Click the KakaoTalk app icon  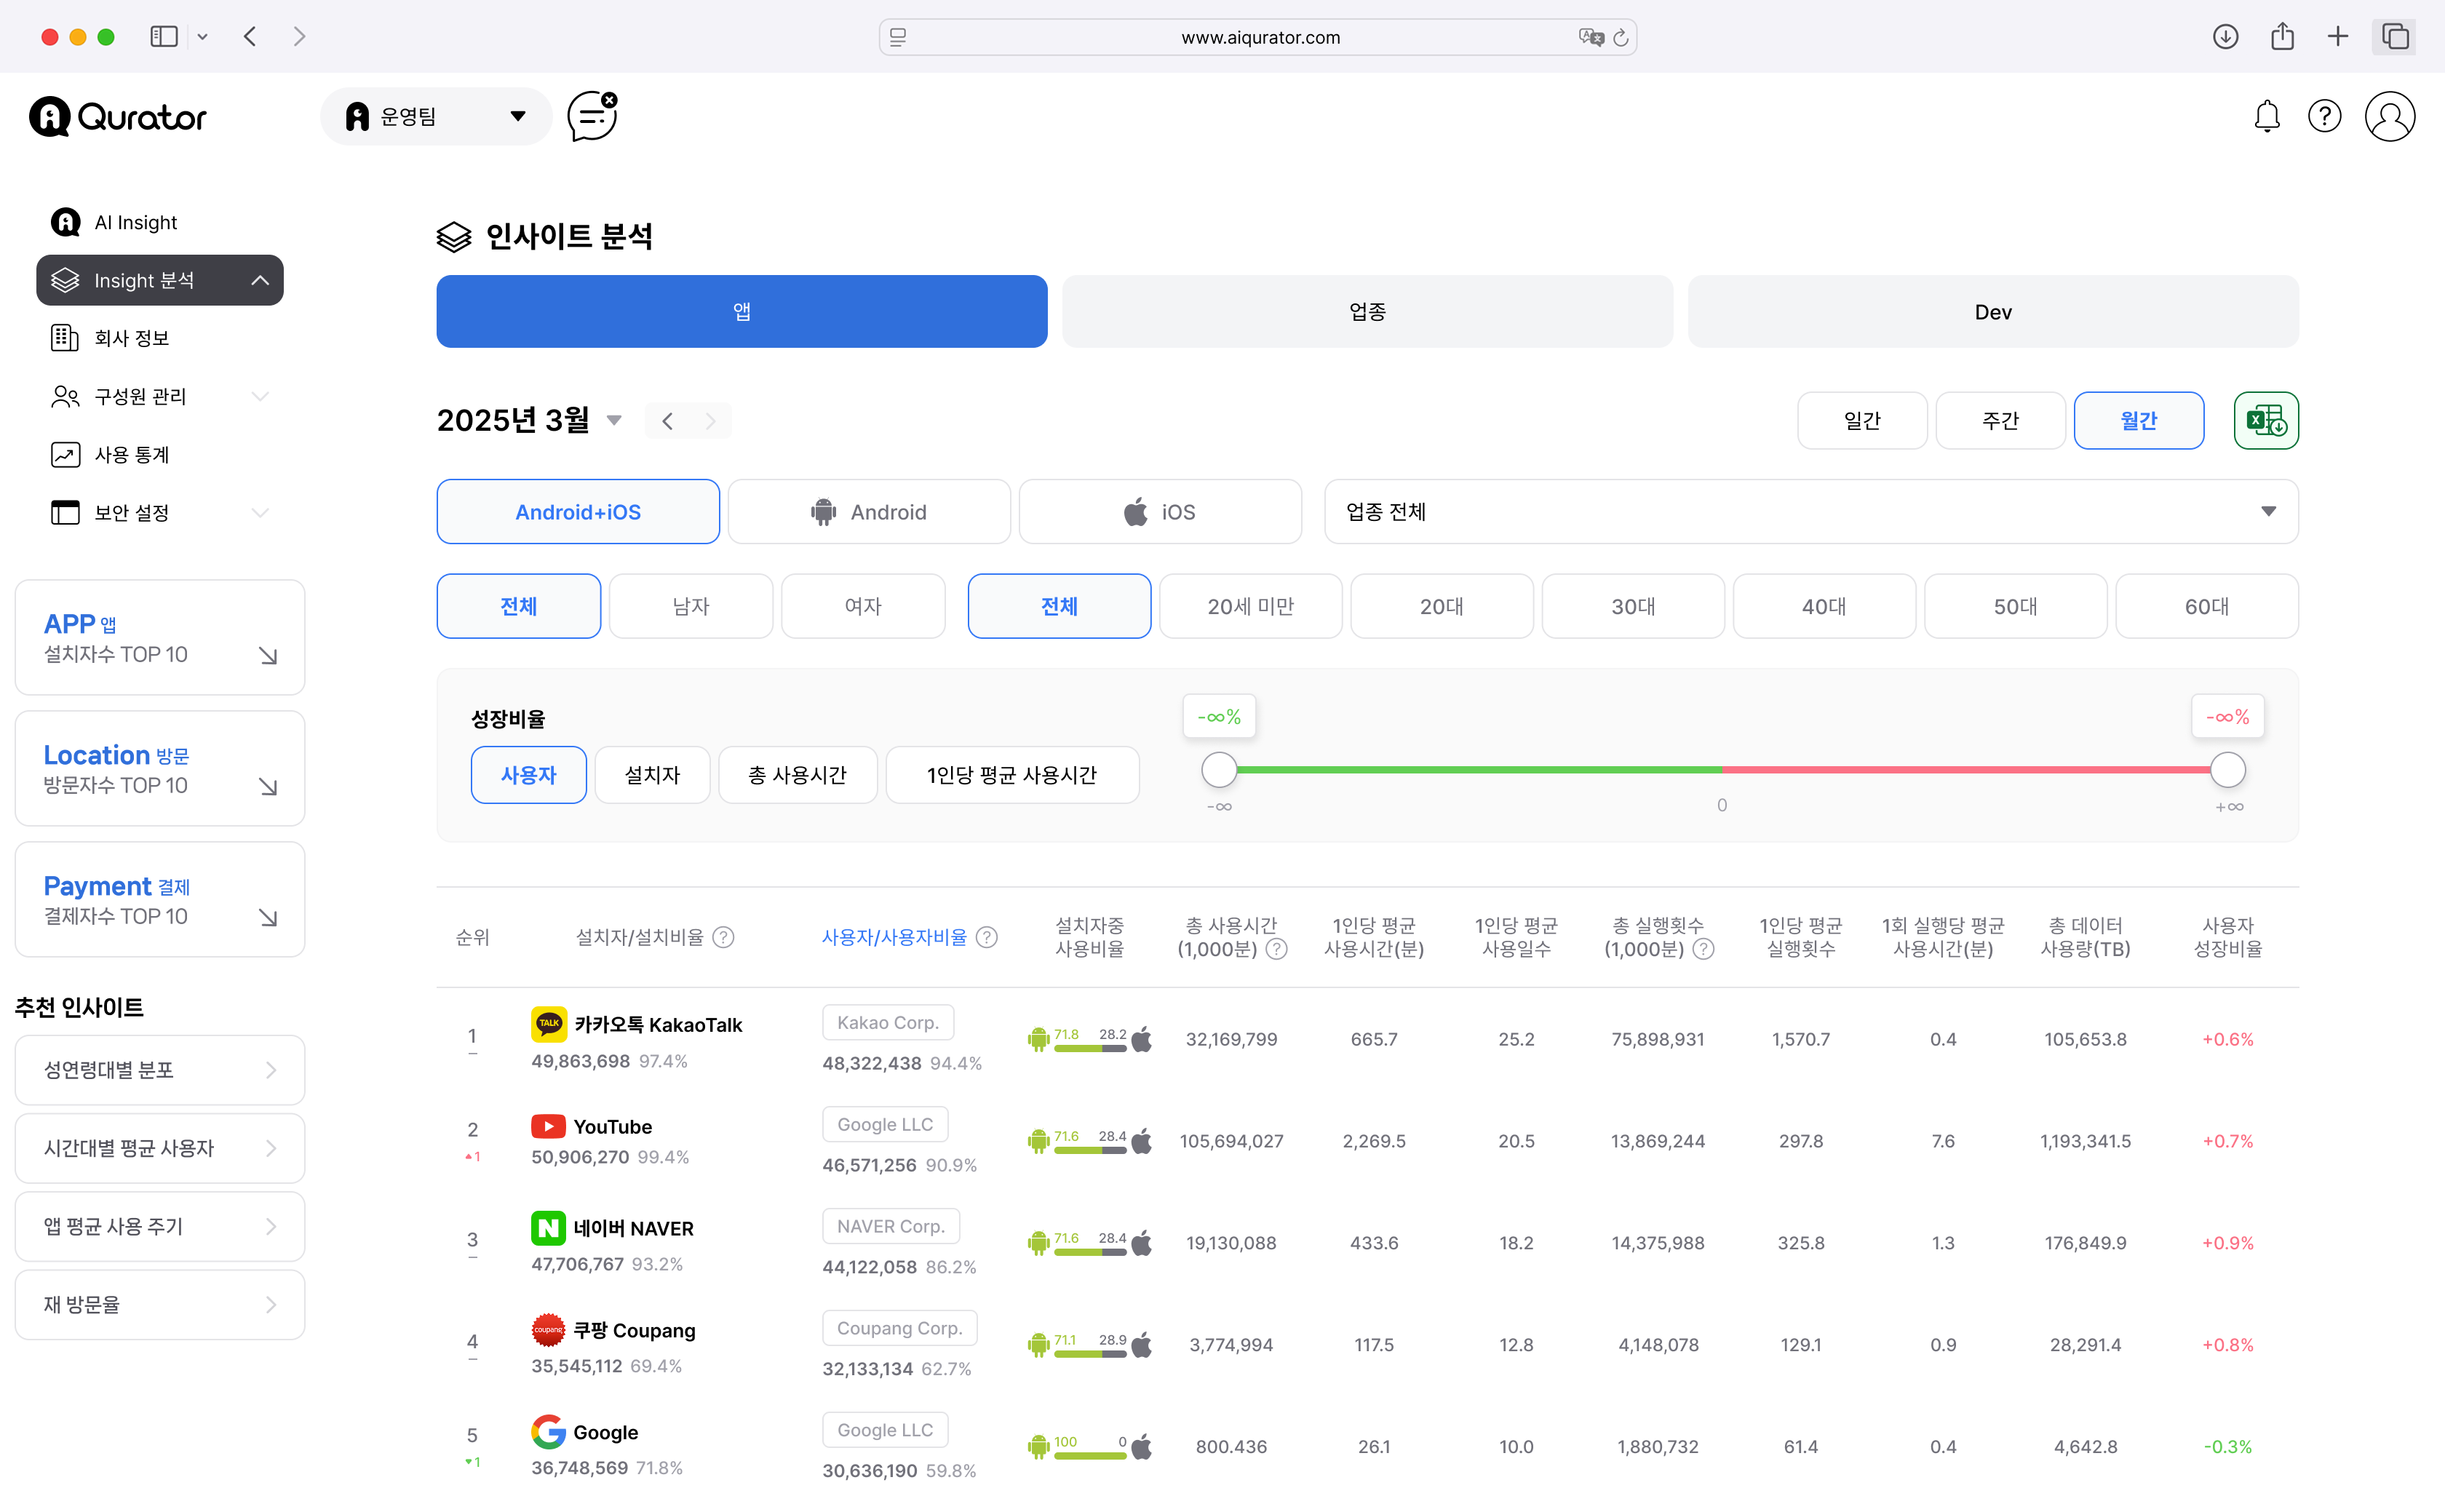(x=548, y=1023)
